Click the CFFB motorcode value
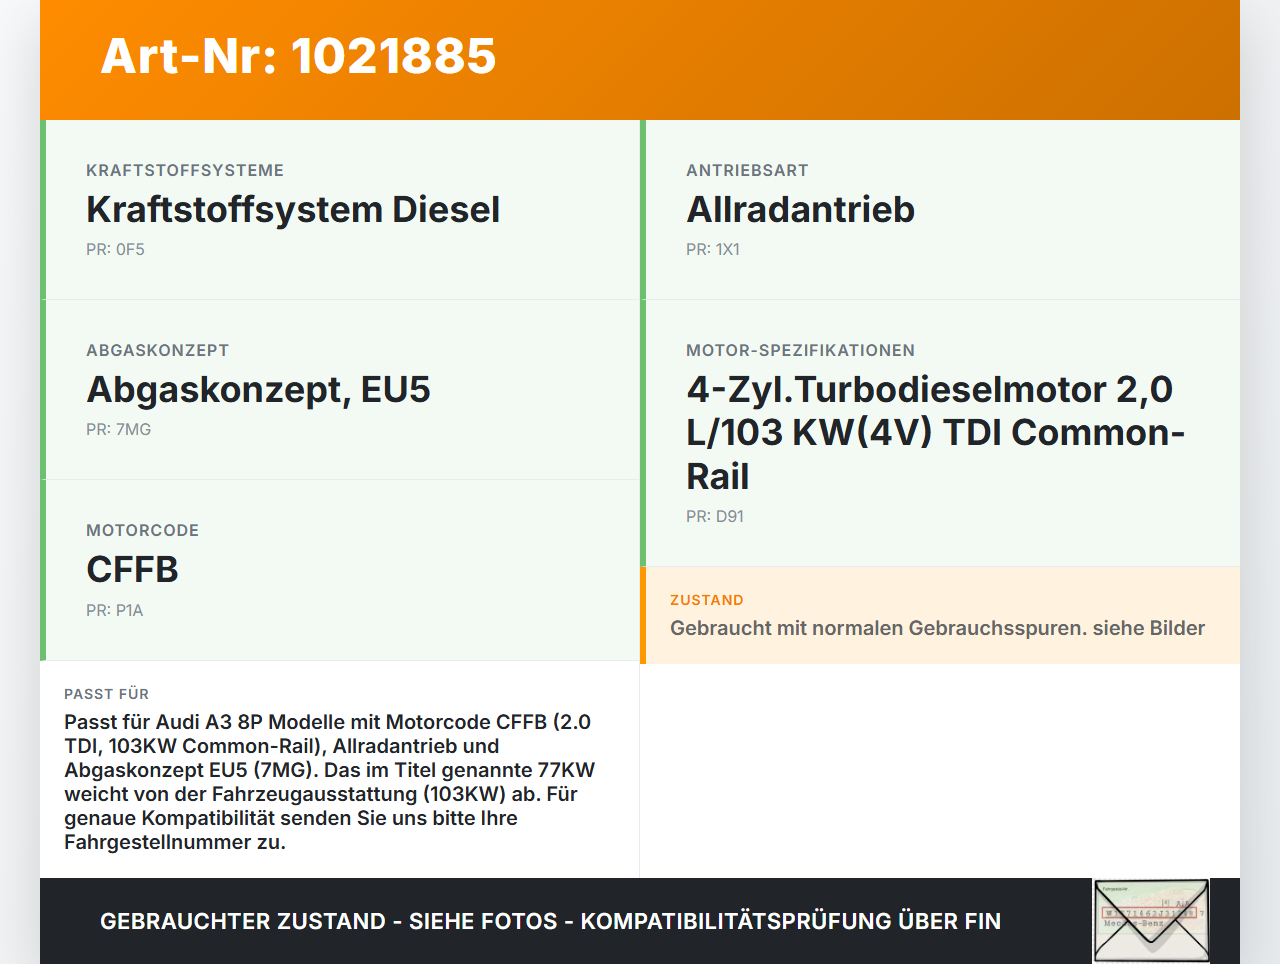 tap(132, 568)
